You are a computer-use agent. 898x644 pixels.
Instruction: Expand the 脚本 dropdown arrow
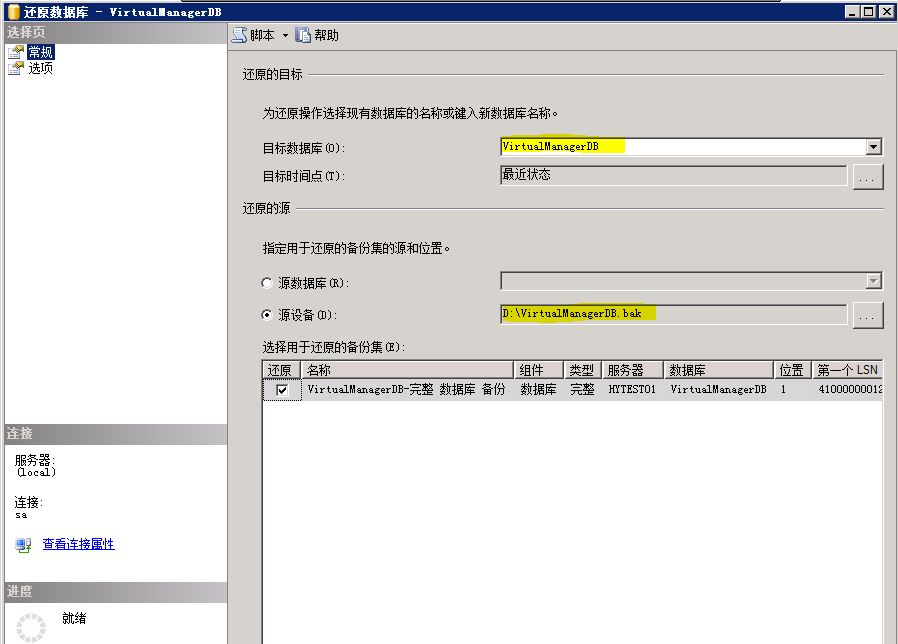click(x=285, y=35)
